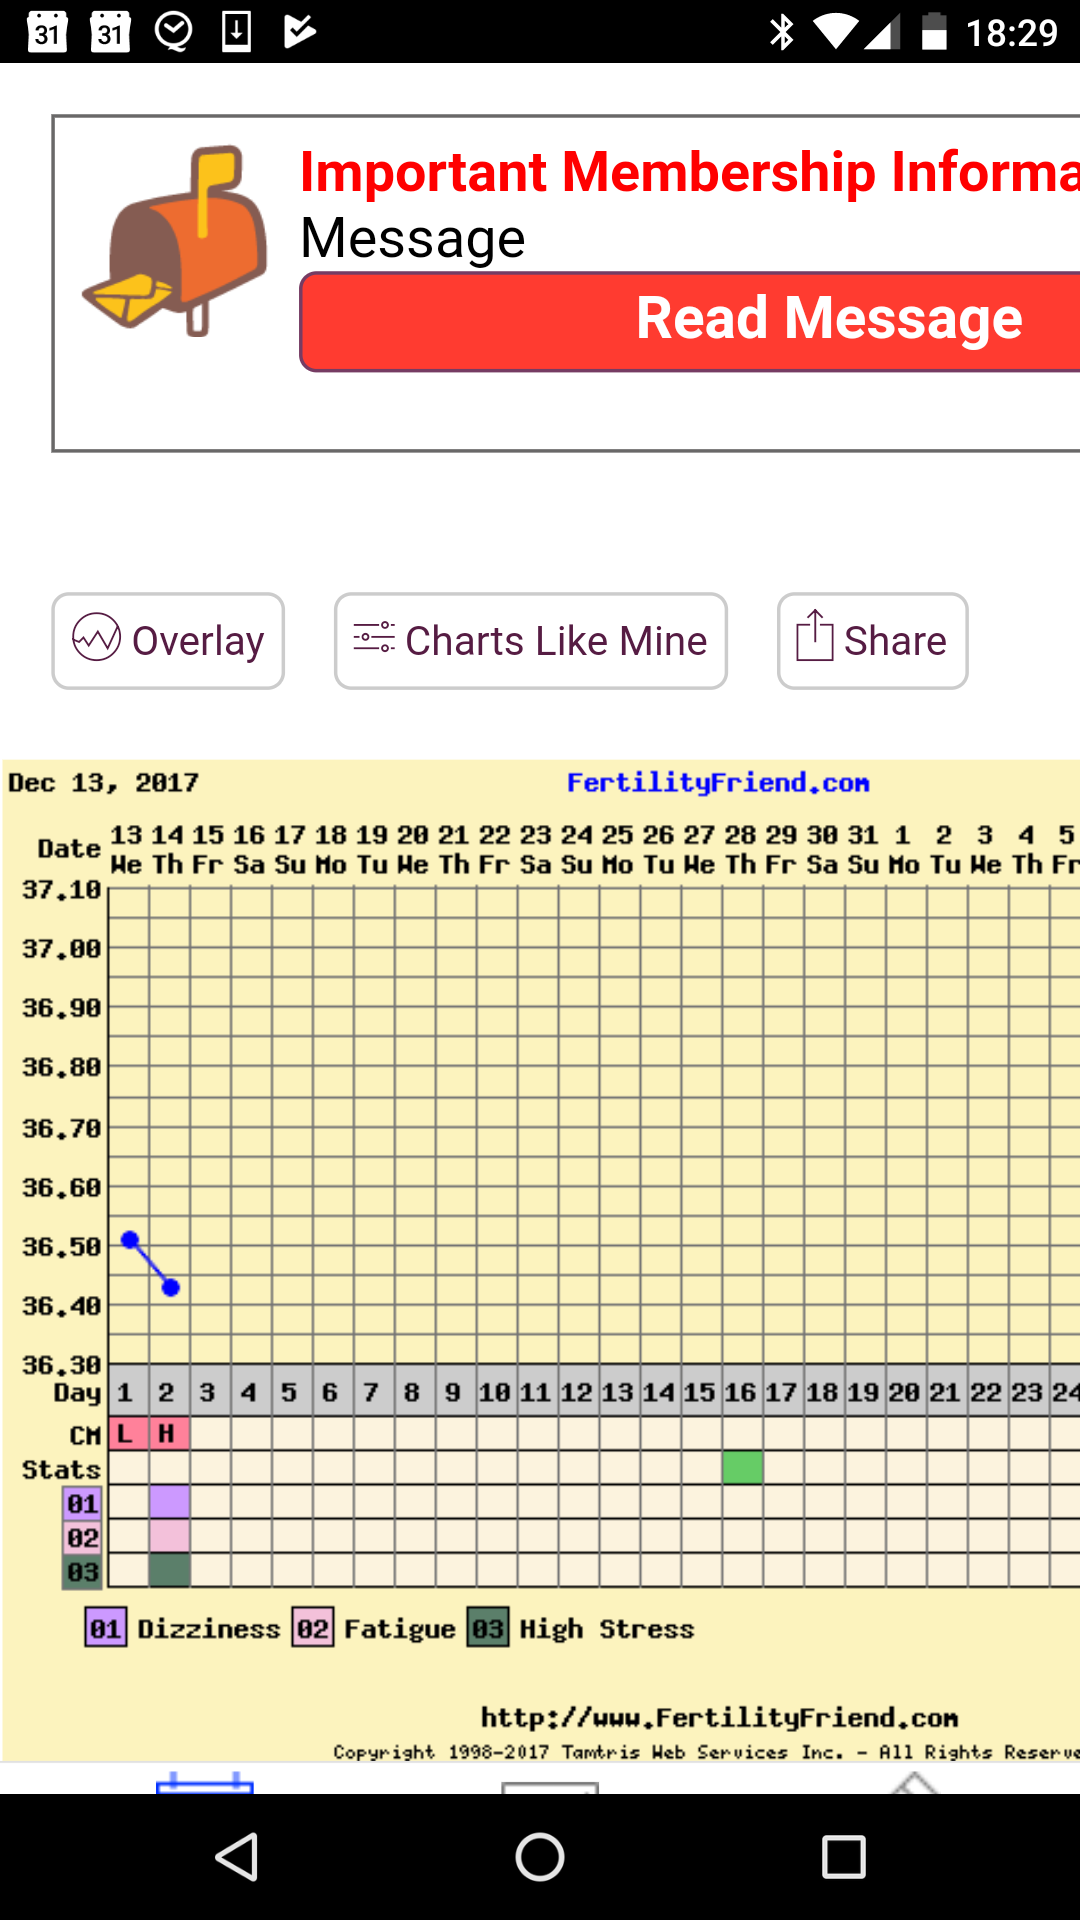Select the green Stats cell on day 16

tap(742, 1467)
